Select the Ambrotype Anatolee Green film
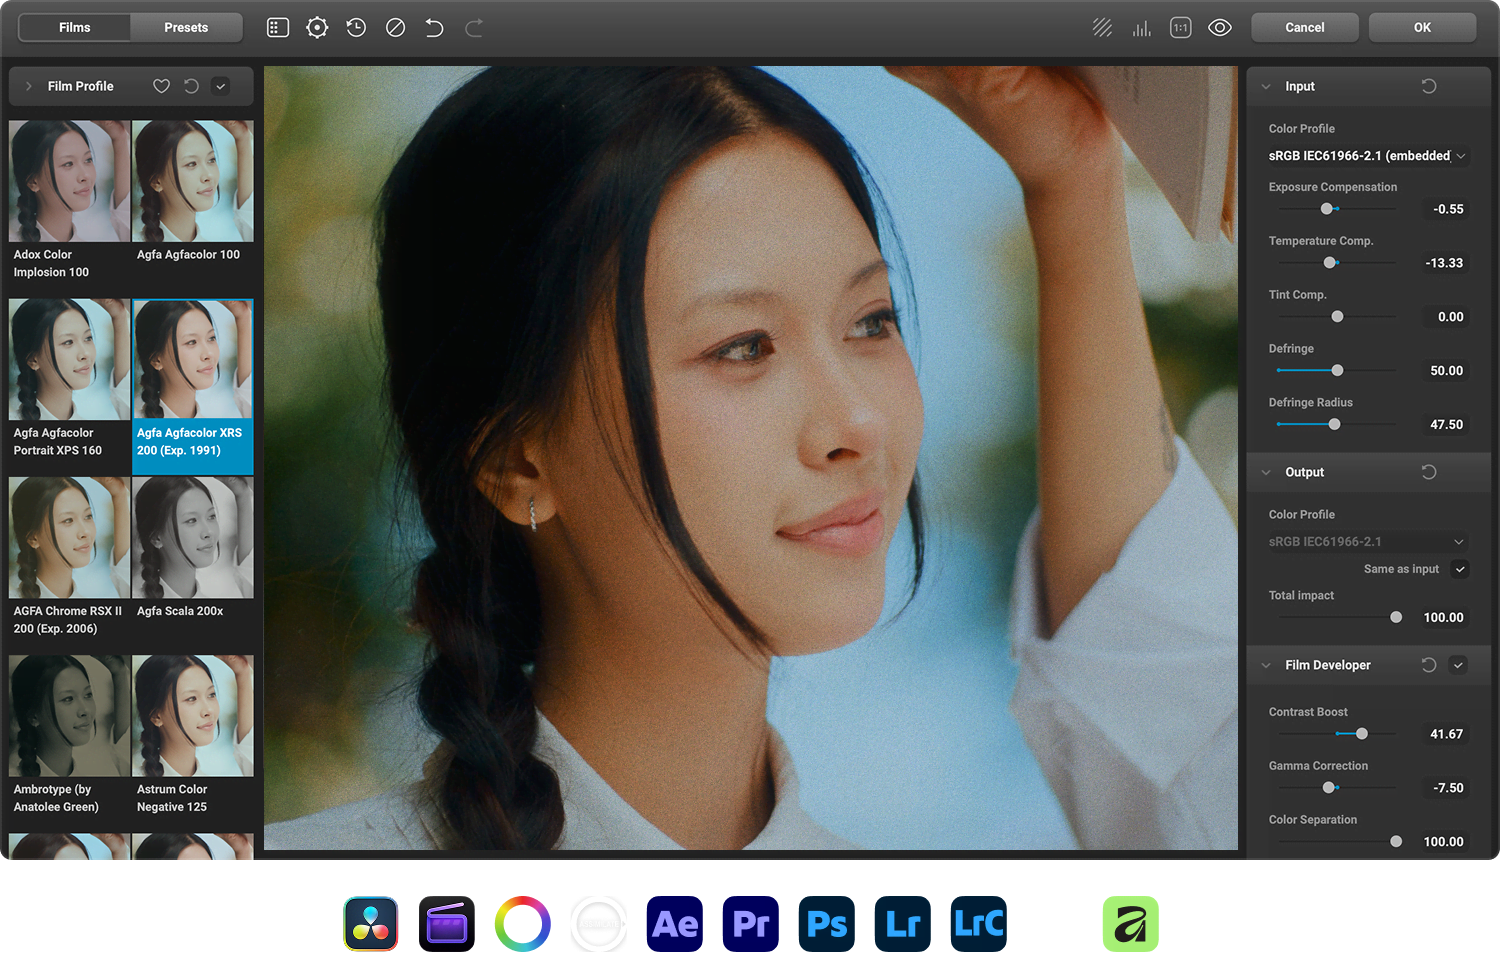The height and width of the screenshot is (968, 1500). tap(69, 736)
